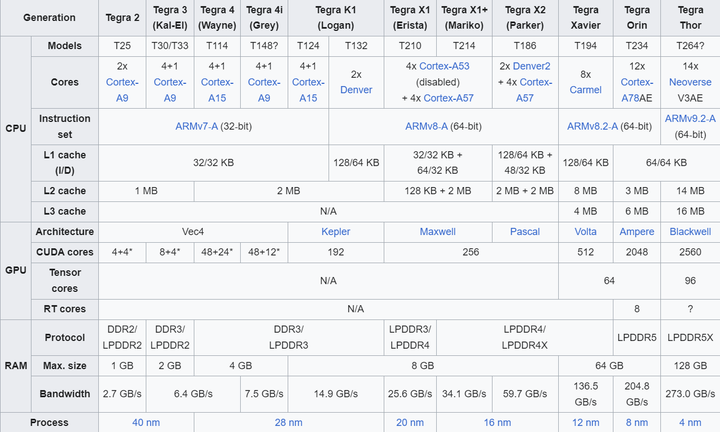The height and width of the screenshot is (432, 720).
Task: Click the 4 nm process link
Action: pyautogui.click(x=690, y=422)
